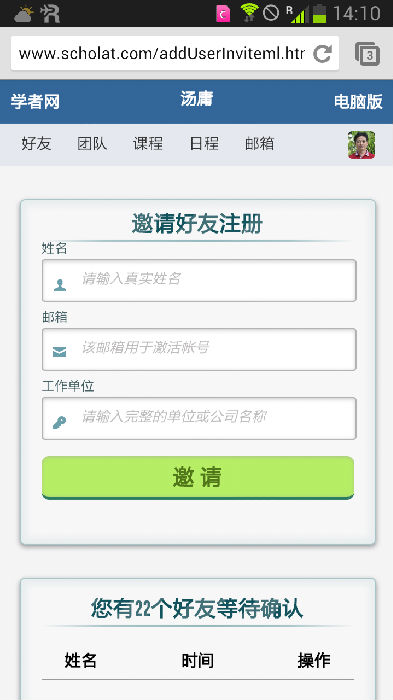Image resolution: width=393 pixels, height=700 pixels.
Task: Tap the key icon in workplace field
Action: [x=59, y=422]
